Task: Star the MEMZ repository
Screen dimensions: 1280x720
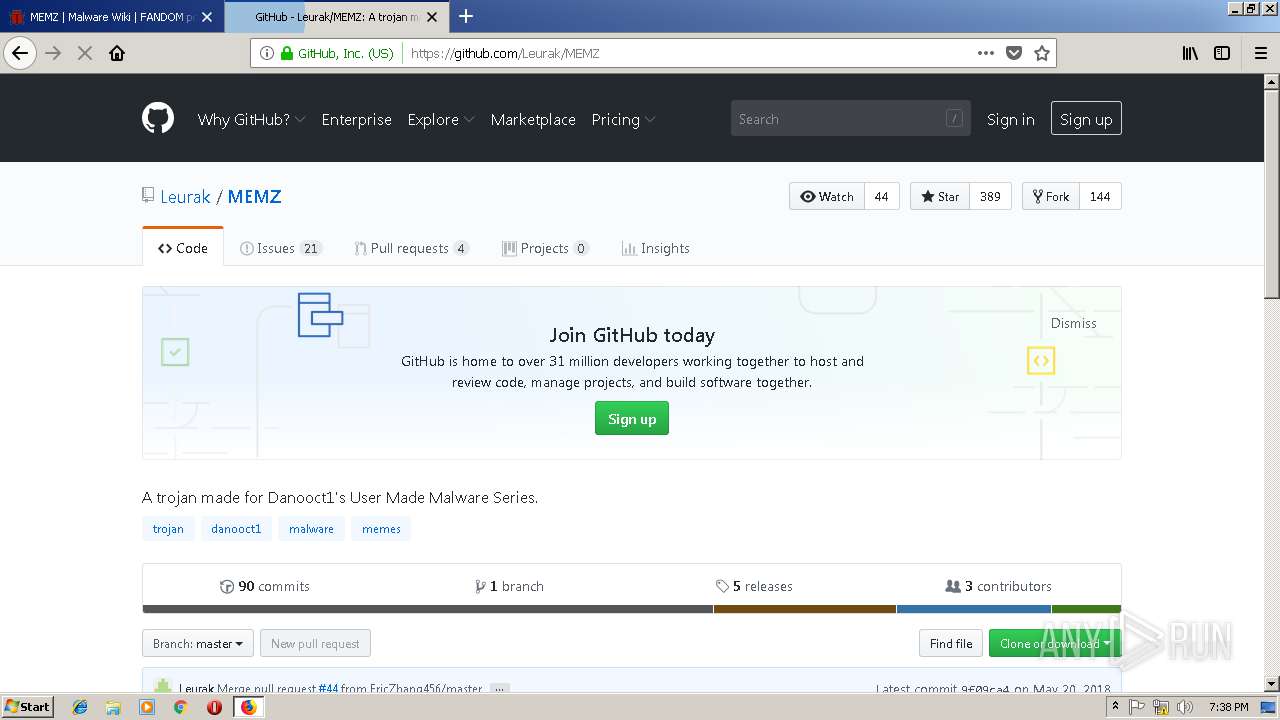Action: click(940, 196)
